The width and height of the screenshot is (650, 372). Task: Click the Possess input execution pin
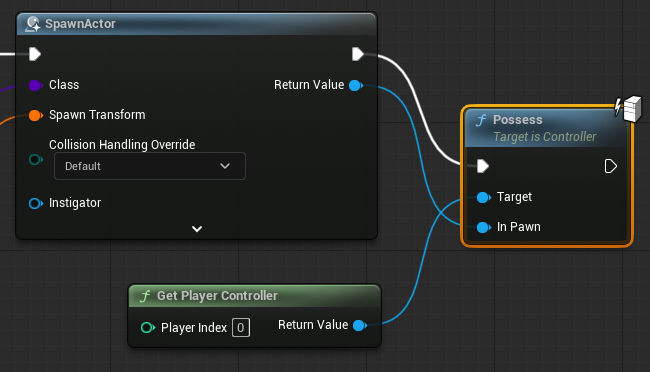[483, 166]
